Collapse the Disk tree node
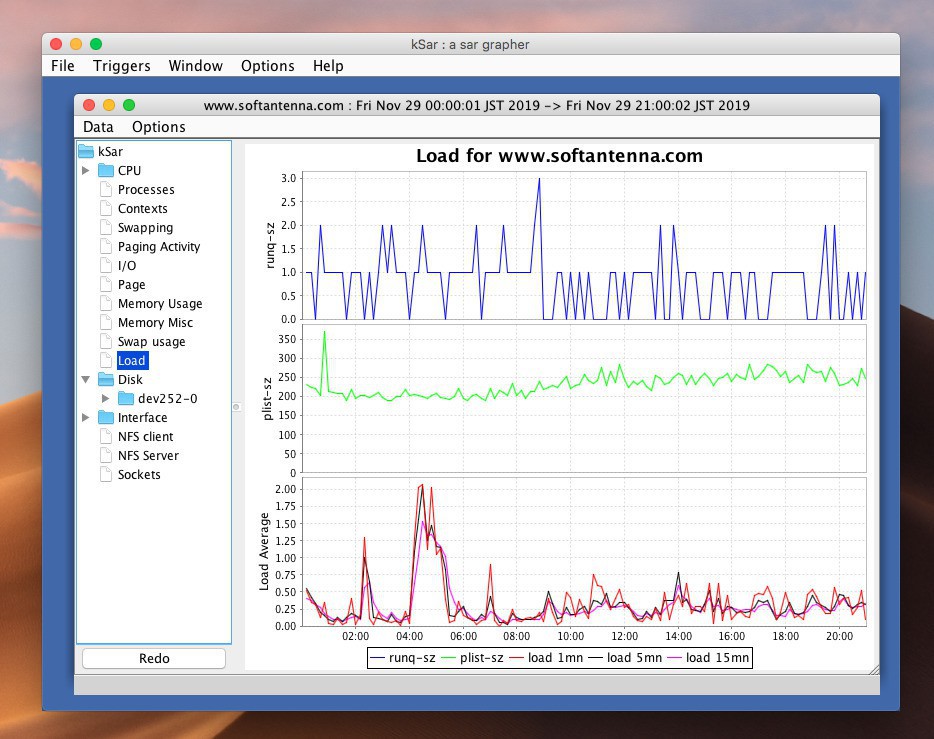The height and width of the screenshot is (739, 934). (86, 379)
